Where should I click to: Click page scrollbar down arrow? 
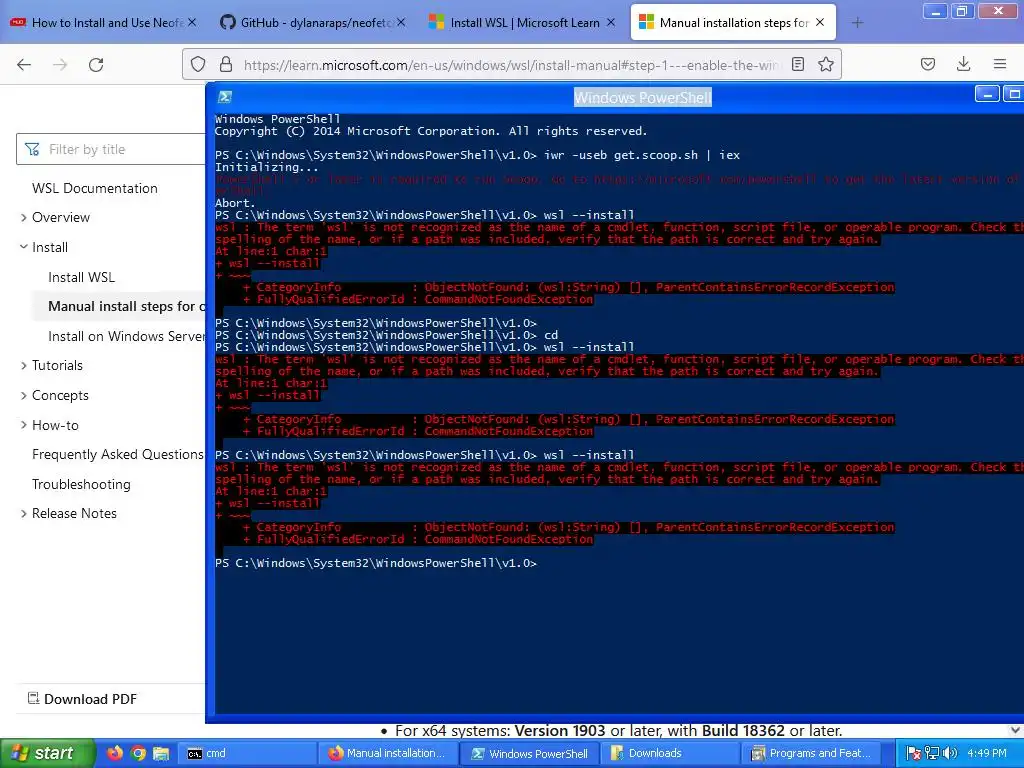pyautogui.click(x=1015, y=730)
